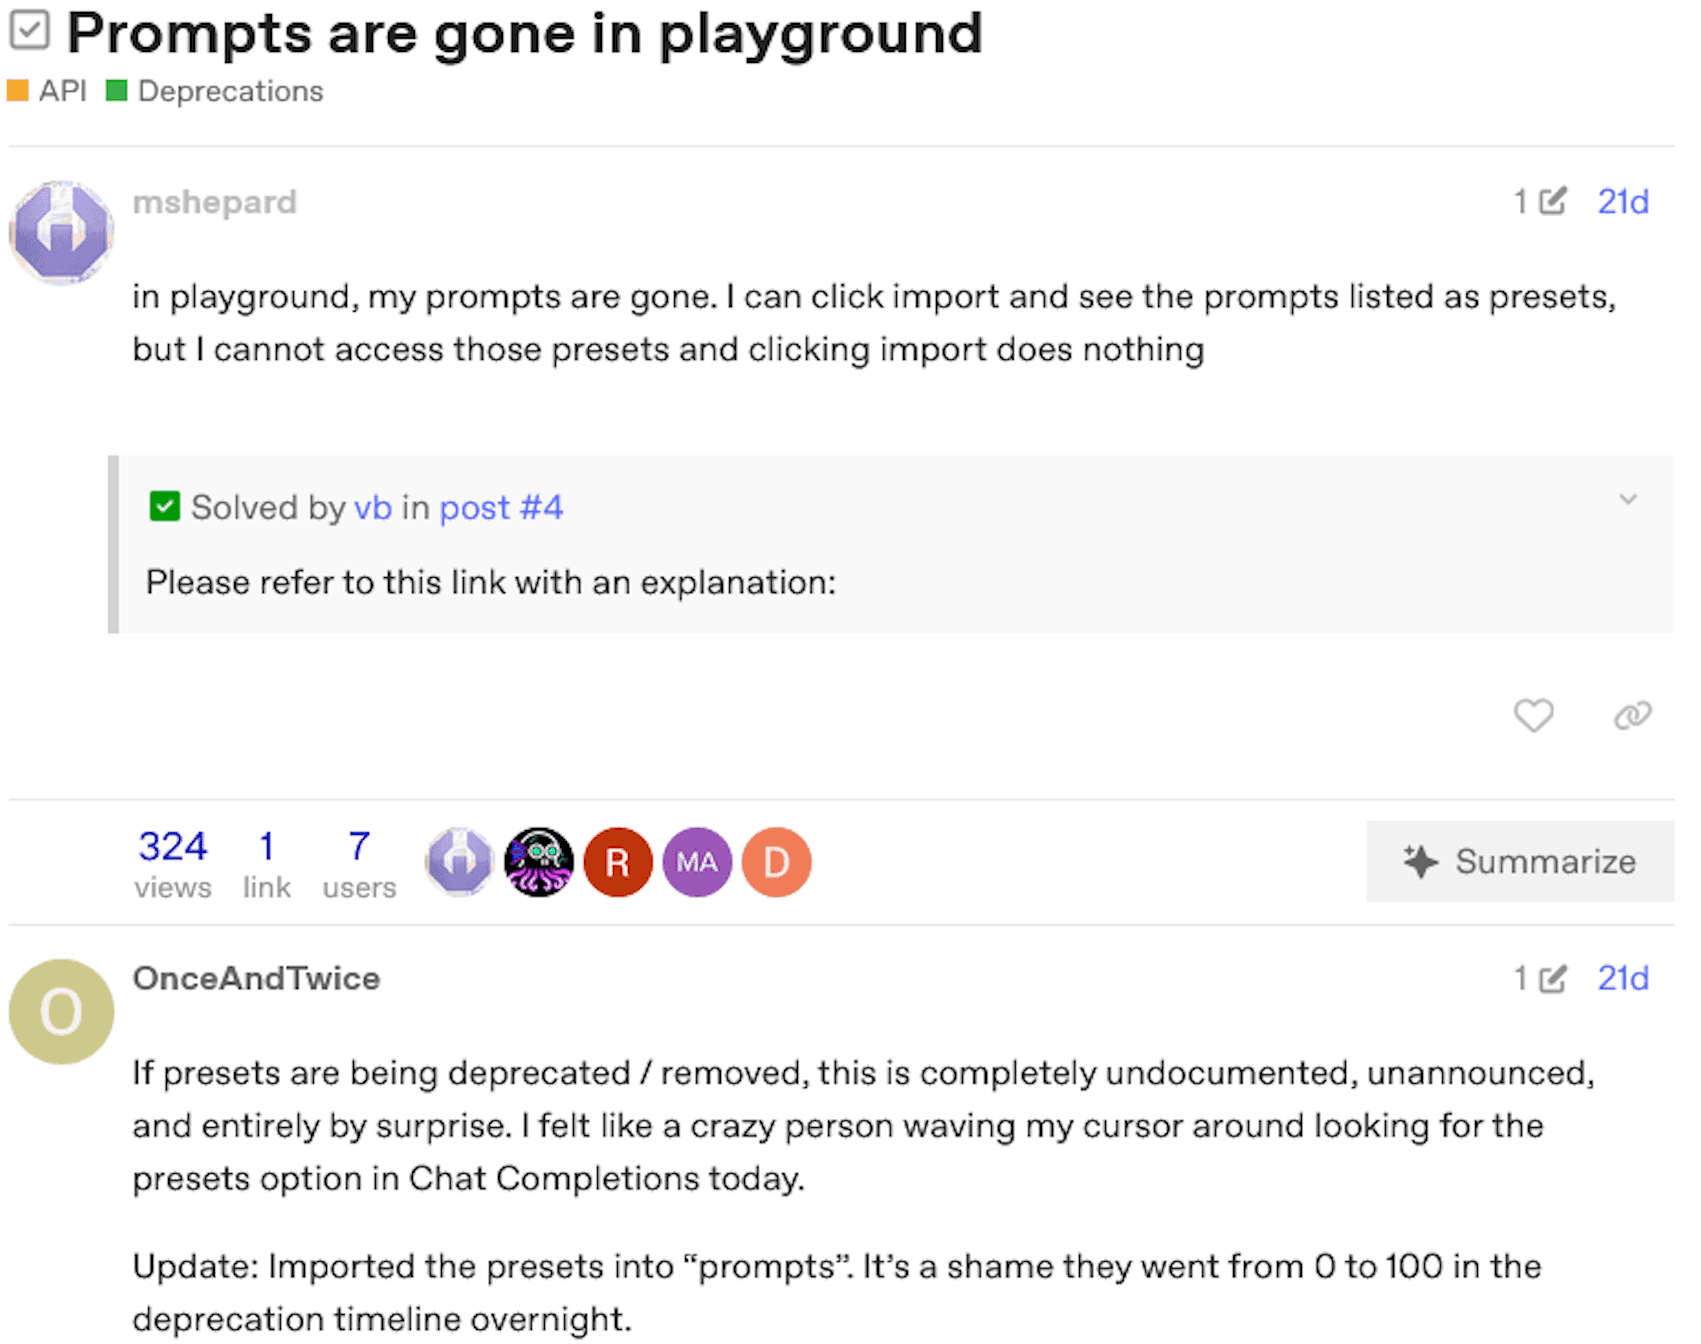View the red R participant avatar
The image size is (1701, 1344).
[x=618, y=862]
